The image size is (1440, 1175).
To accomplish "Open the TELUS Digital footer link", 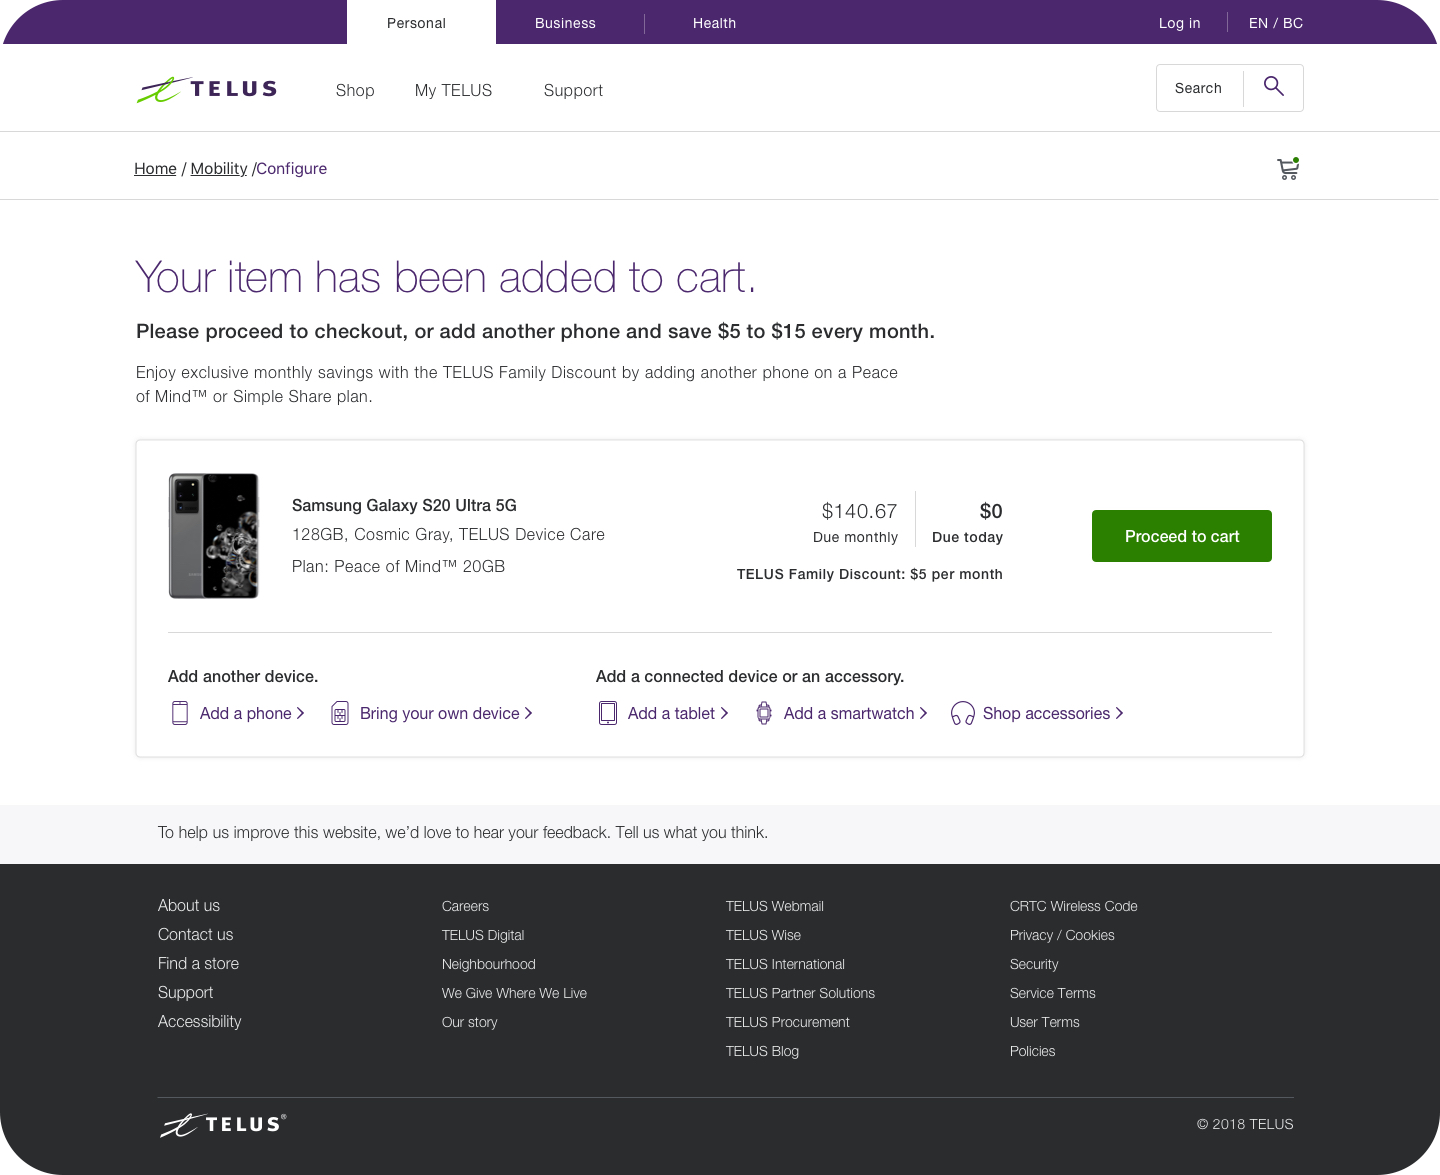I will (483, 935).
